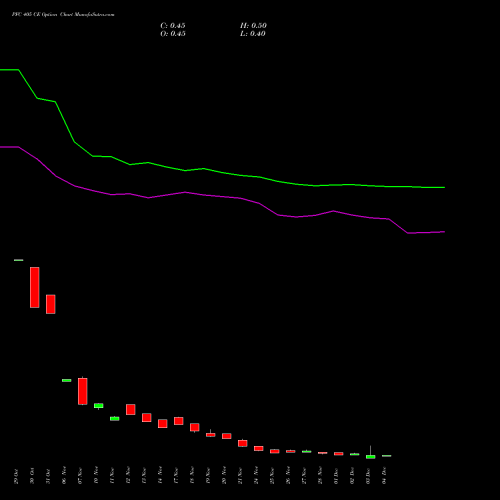500x500 pixels.
Task: Select the close value 'C: 0.45'
Action: point(173,26)
